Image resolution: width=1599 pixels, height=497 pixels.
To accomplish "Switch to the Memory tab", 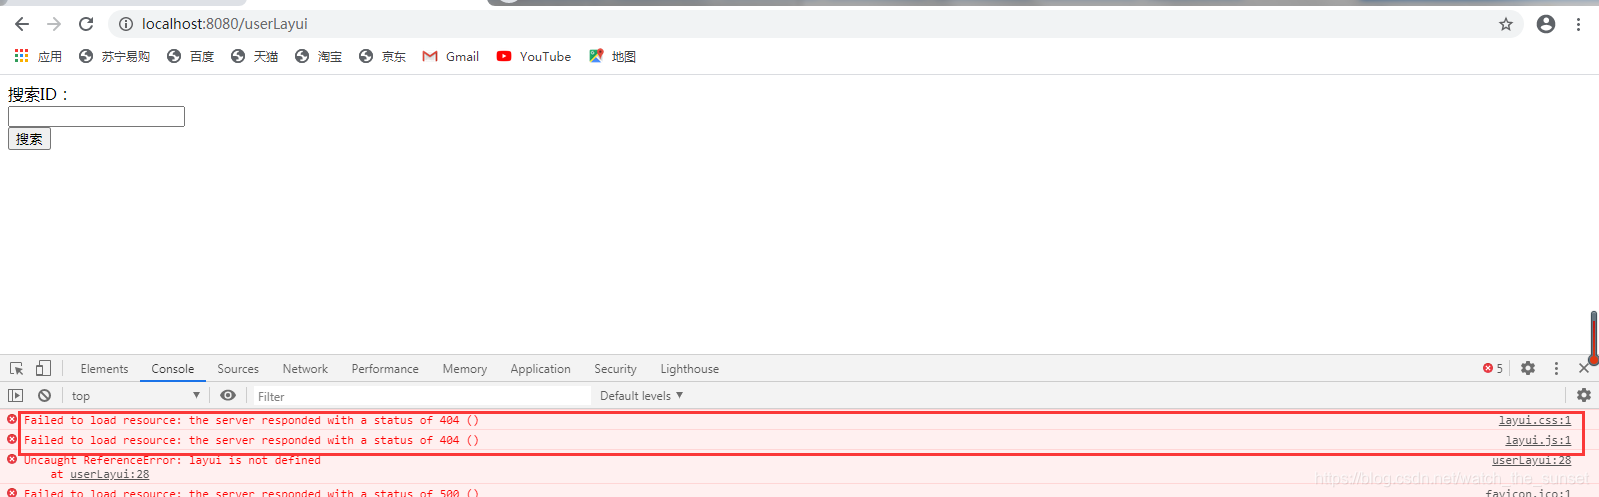I will coord(465,369).
